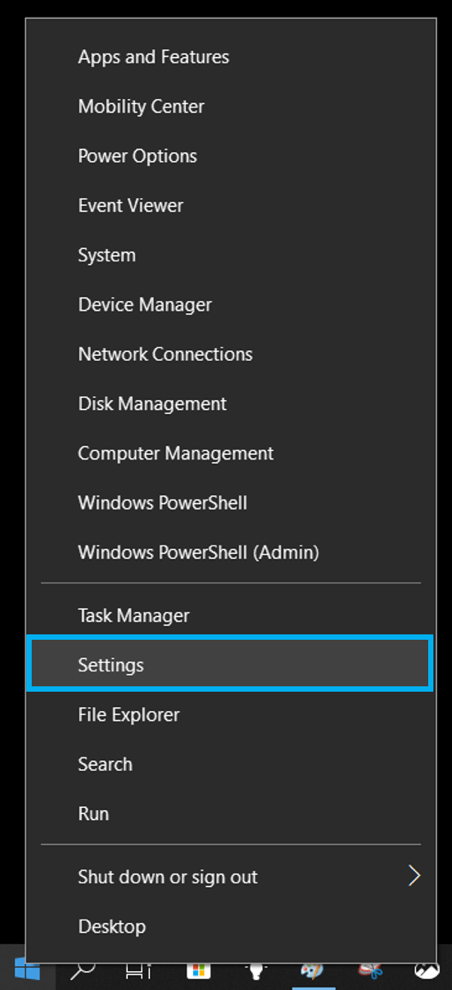
Task: Open the lightbulb Tips taskbar icon
Action: click(256, 973)
